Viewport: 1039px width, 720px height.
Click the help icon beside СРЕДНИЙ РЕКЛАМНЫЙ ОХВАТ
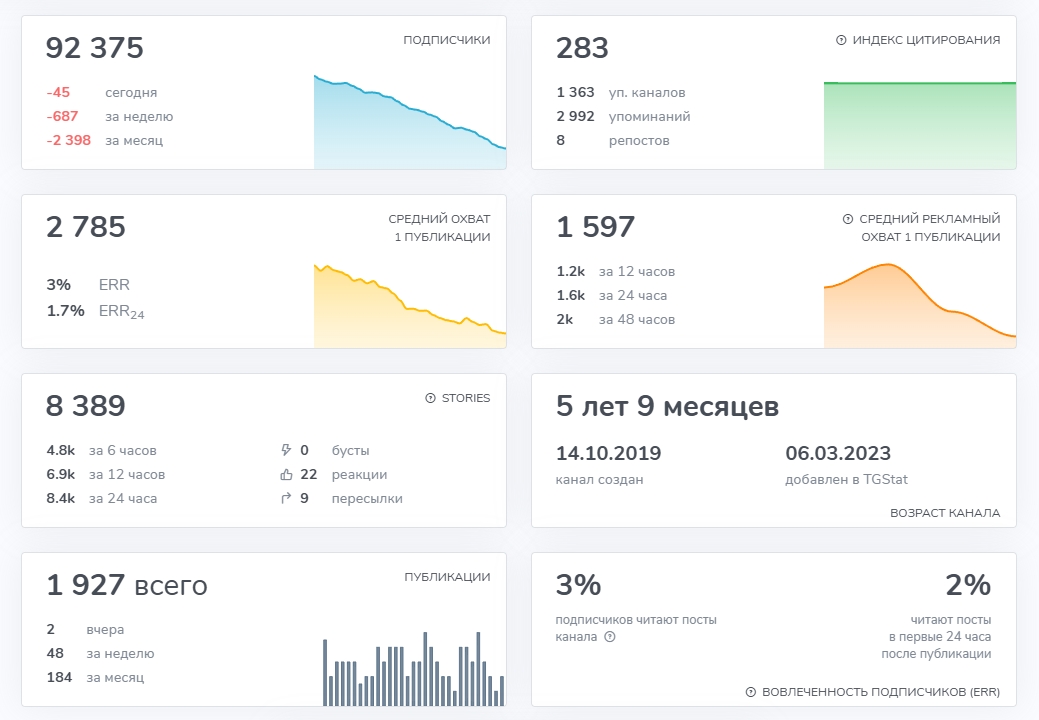(848, 219)
